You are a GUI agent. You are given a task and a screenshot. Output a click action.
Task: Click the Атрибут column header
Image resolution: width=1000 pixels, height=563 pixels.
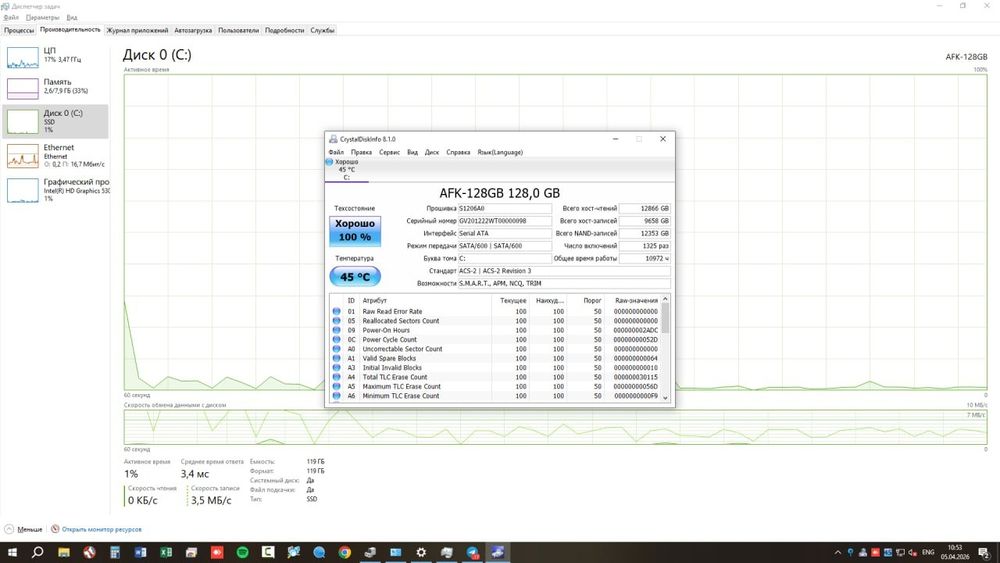pyautogui.click(x=425, y=300)
